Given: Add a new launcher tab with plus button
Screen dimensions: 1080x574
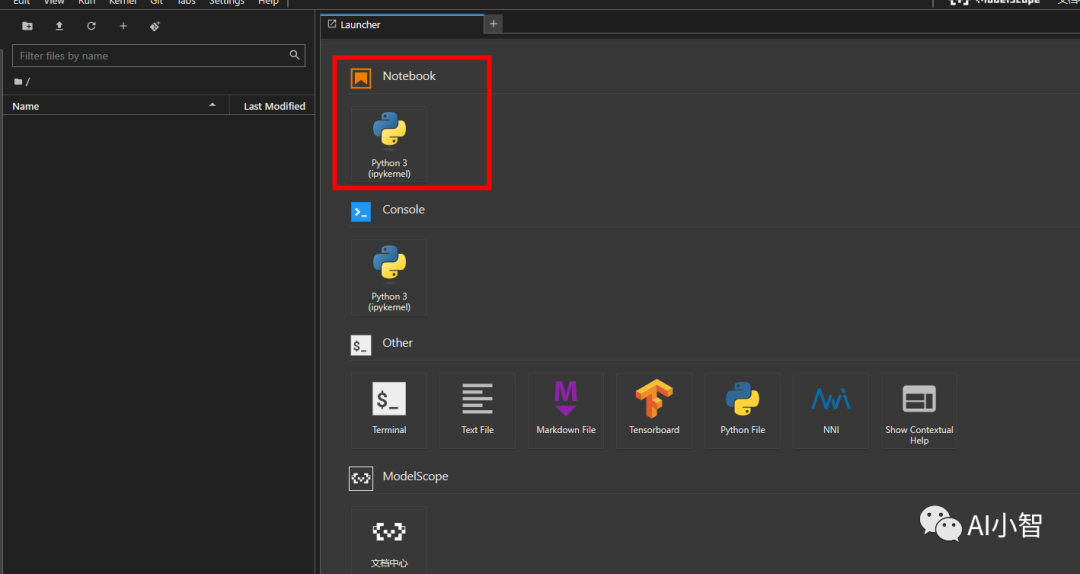Looking at the screenshot, I should click(494, 24).
